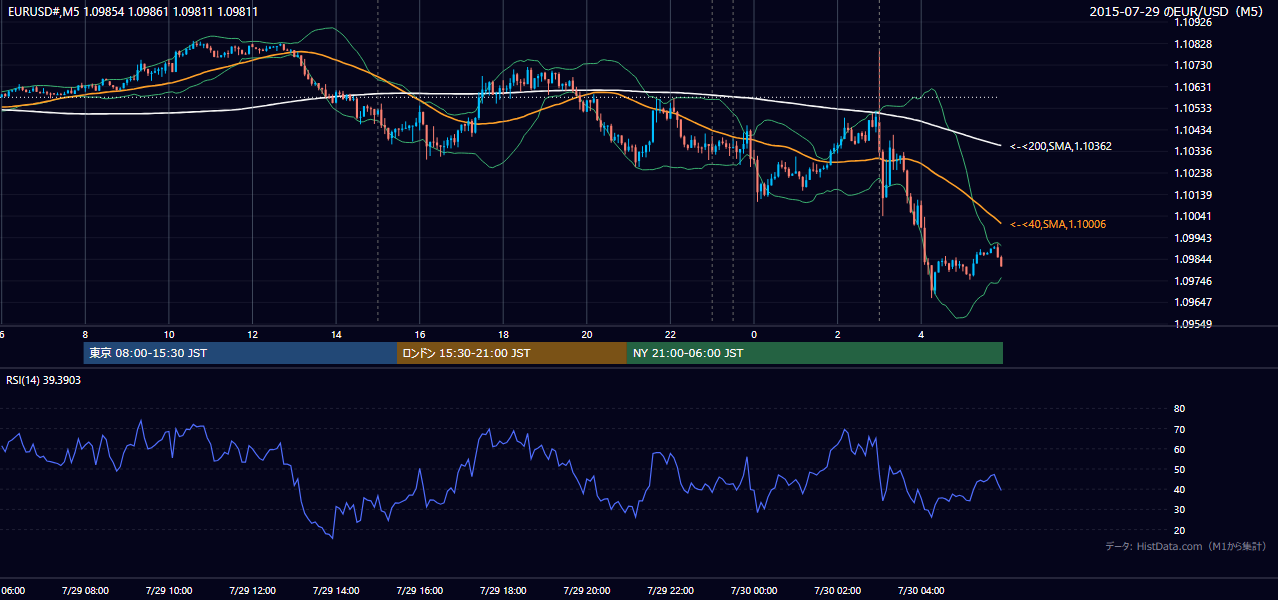Screen dimensions: 1278x600
Task: Select the ロンドン 15:30-21:00 JST session bar
Action: pos(512,353)
